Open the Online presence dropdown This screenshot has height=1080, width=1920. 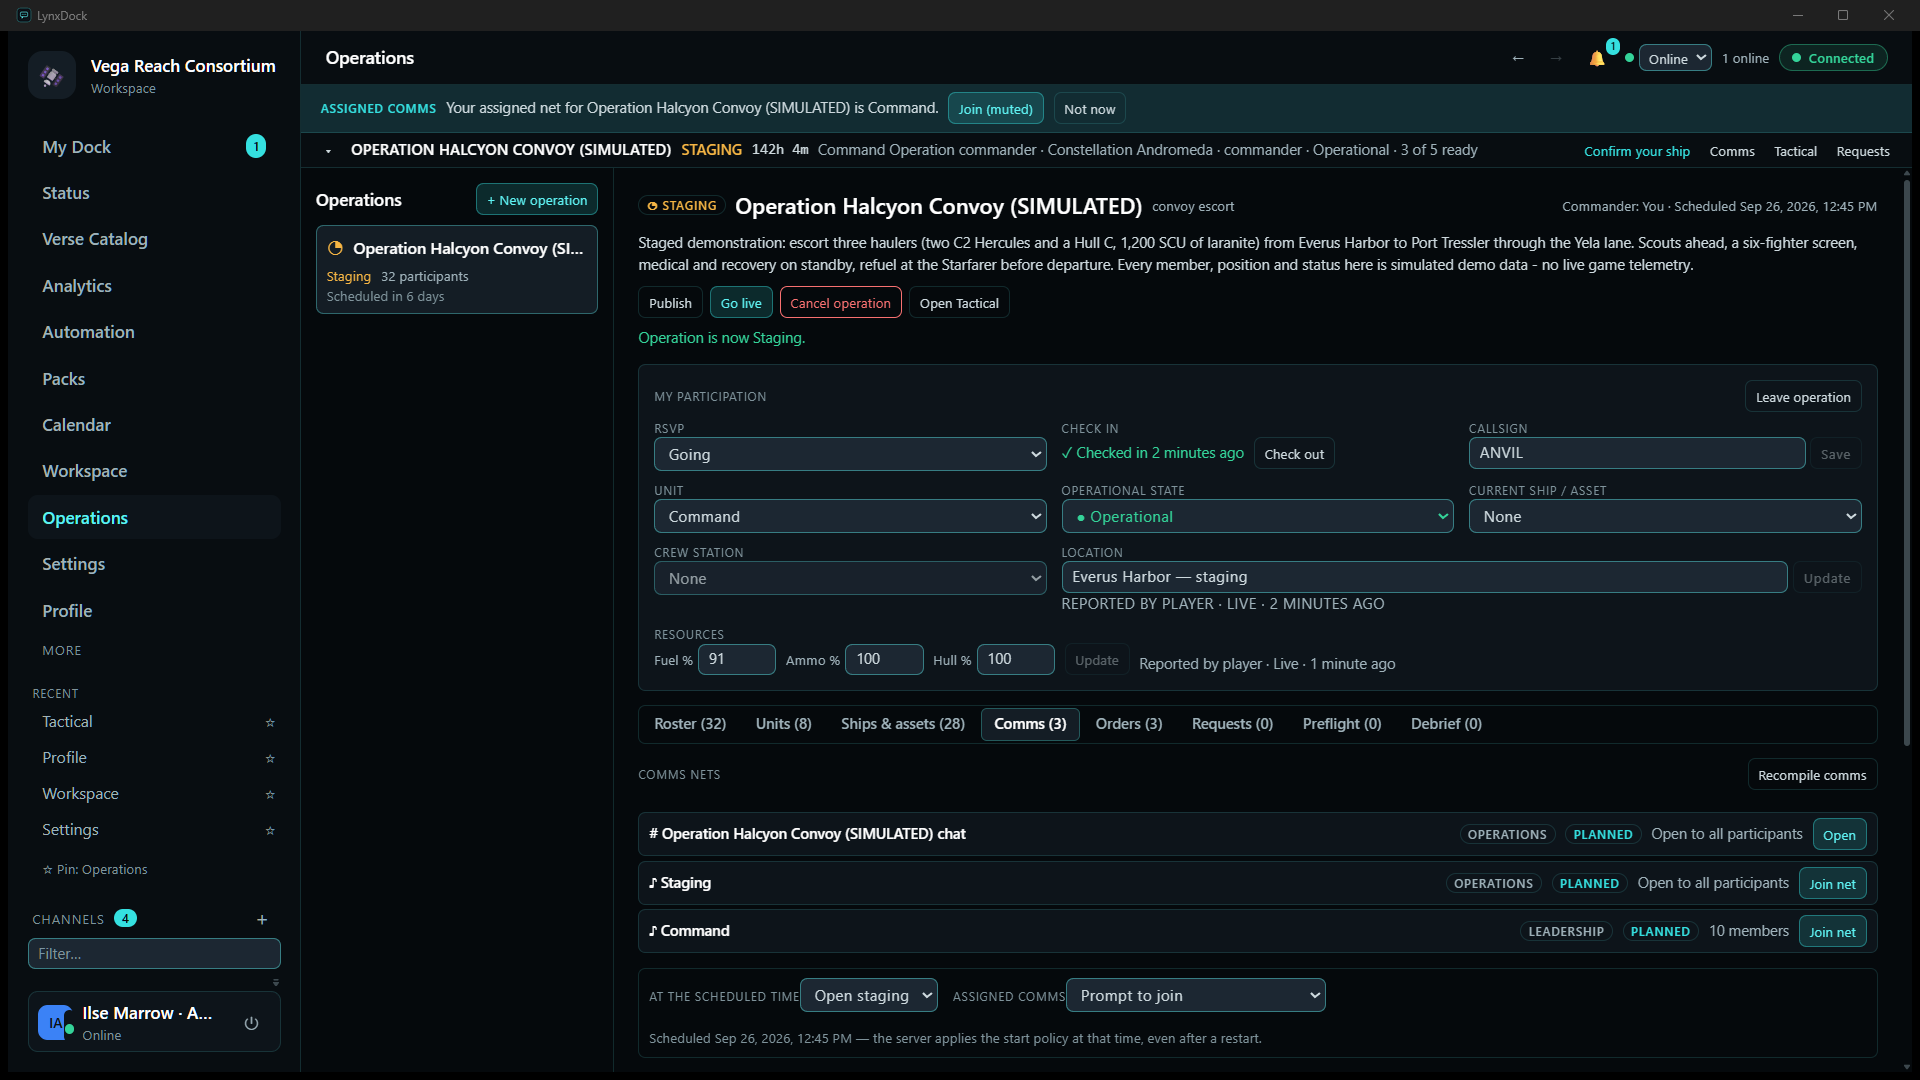click(x=1675, y=59)
